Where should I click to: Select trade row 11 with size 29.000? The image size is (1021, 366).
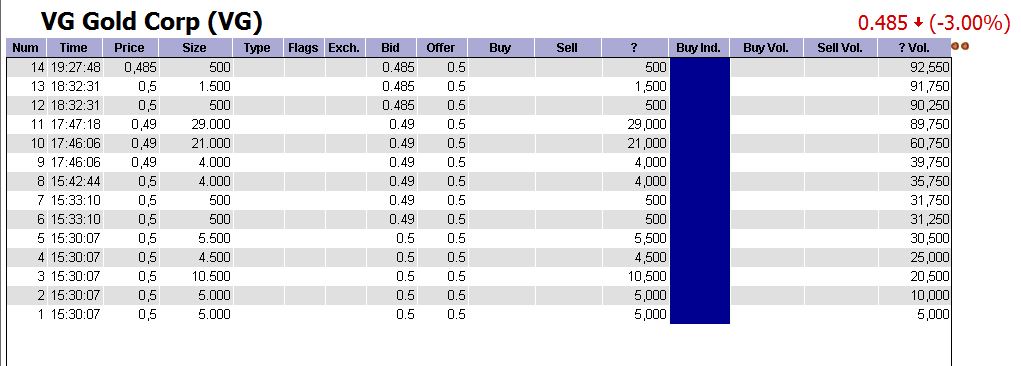(x=479, y=124)
